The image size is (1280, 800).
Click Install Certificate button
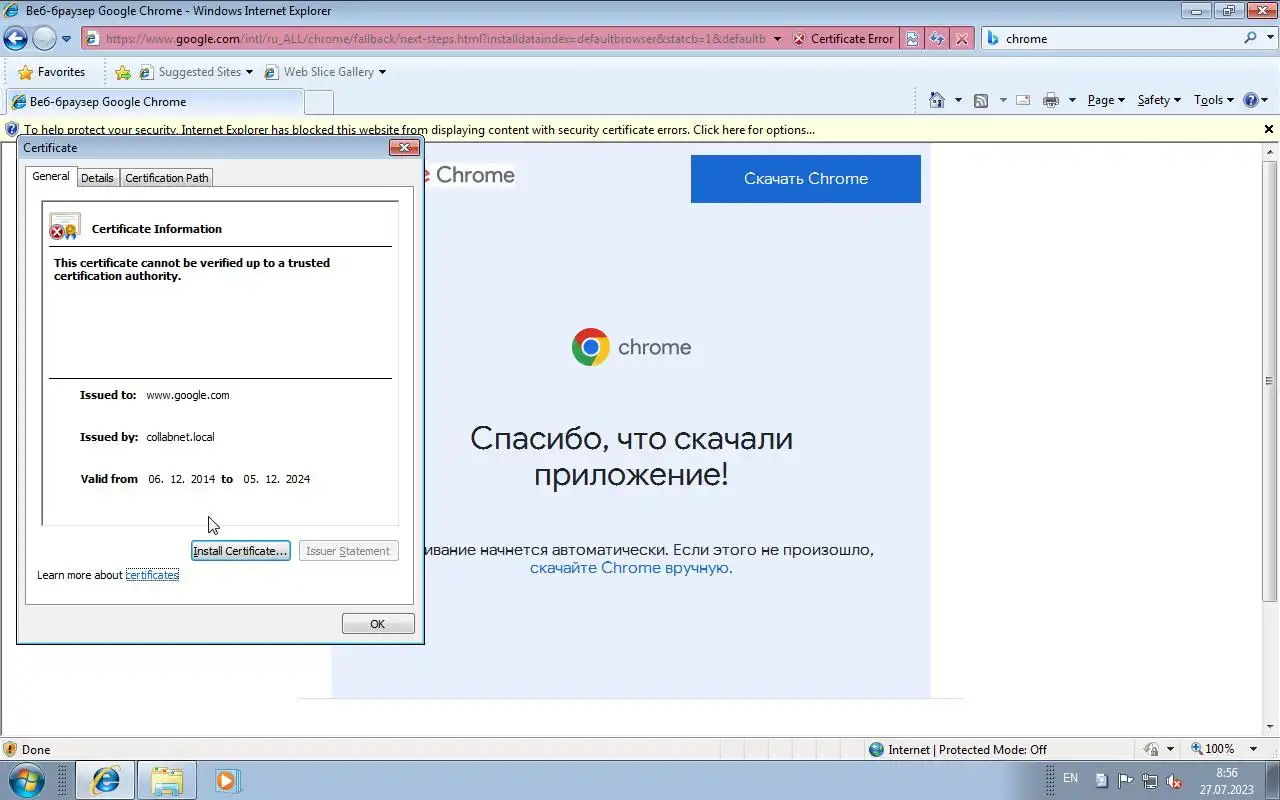(240, 551)
